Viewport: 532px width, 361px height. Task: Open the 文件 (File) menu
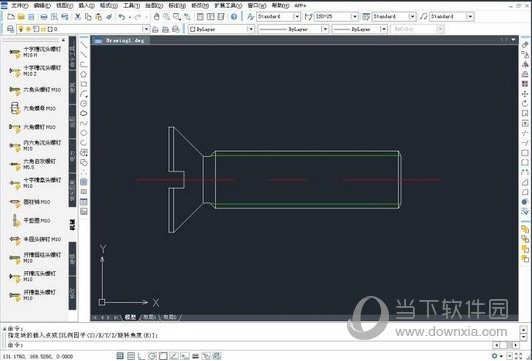click(x=20, y=5)
